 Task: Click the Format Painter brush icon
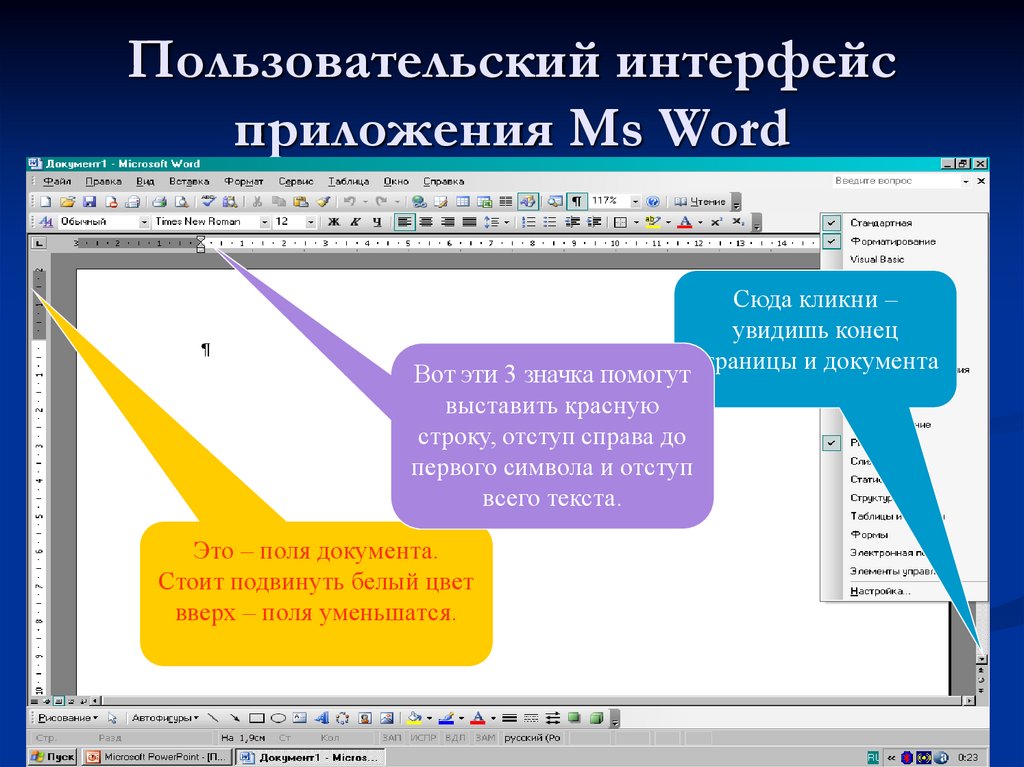pos(322,202)
